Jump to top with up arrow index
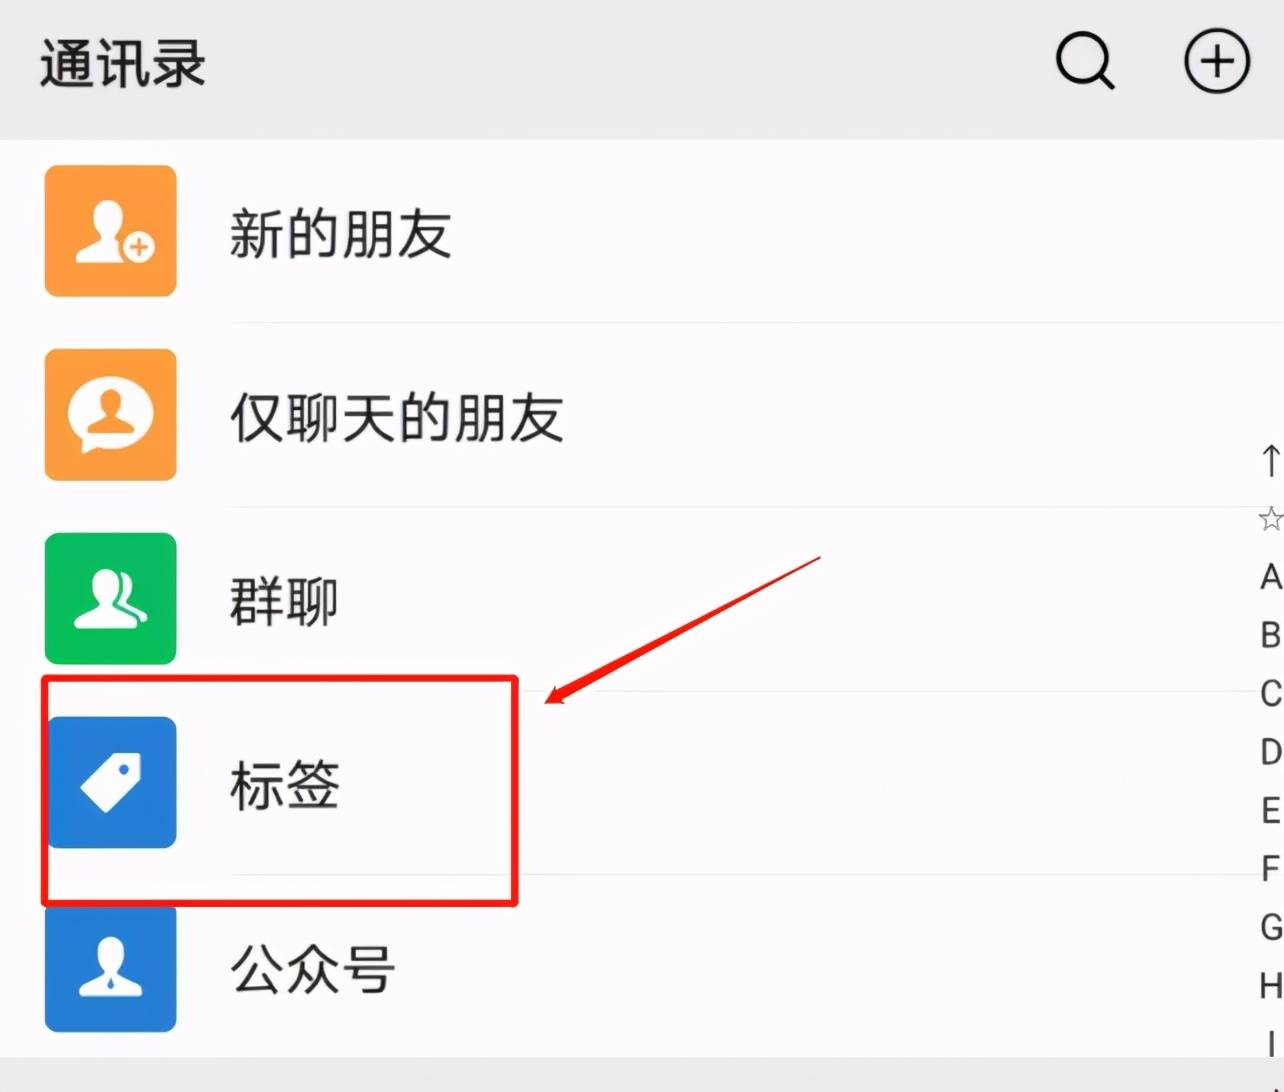1284x1092 pixels. coord(1270,461)
